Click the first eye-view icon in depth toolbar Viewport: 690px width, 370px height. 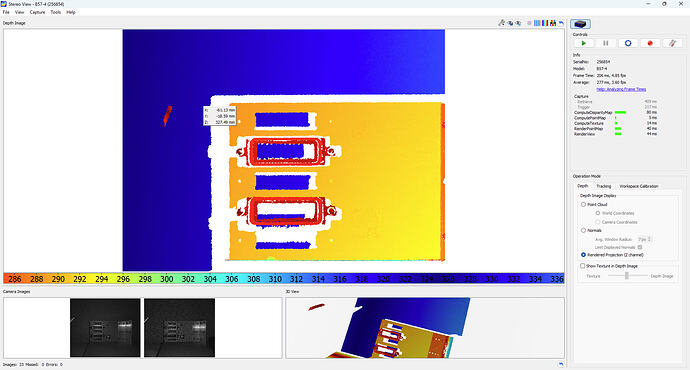coord(510,23)
